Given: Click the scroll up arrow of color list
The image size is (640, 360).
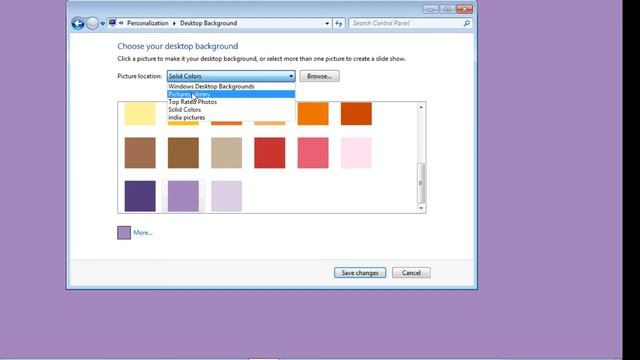Looking at the screenshot, I should (421, 107).
